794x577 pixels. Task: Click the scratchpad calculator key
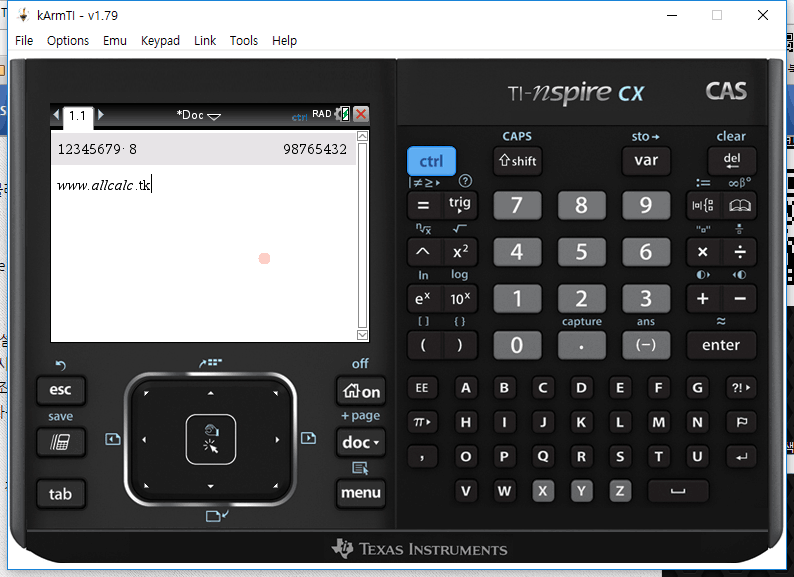coord(60,442)
